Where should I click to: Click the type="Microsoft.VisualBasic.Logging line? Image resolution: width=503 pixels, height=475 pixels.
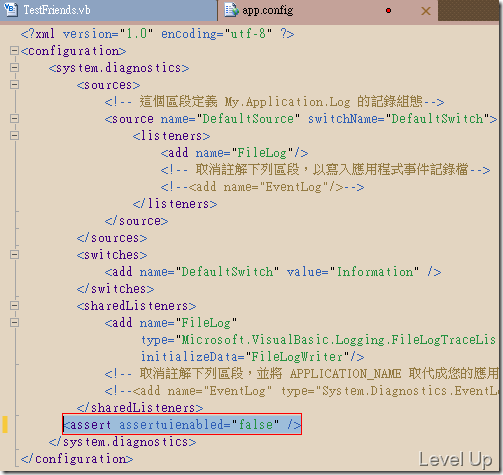click(318, 340)
